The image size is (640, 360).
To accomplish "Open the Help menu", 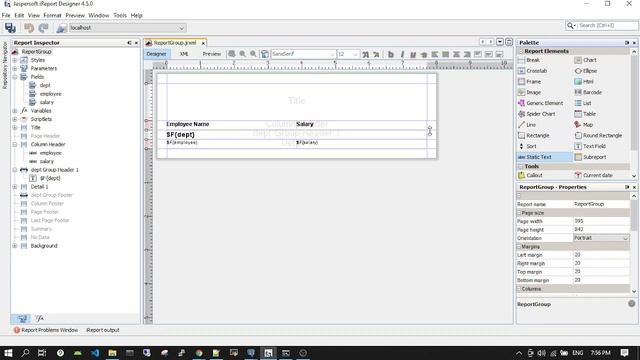I will click(x=137, y=16).
